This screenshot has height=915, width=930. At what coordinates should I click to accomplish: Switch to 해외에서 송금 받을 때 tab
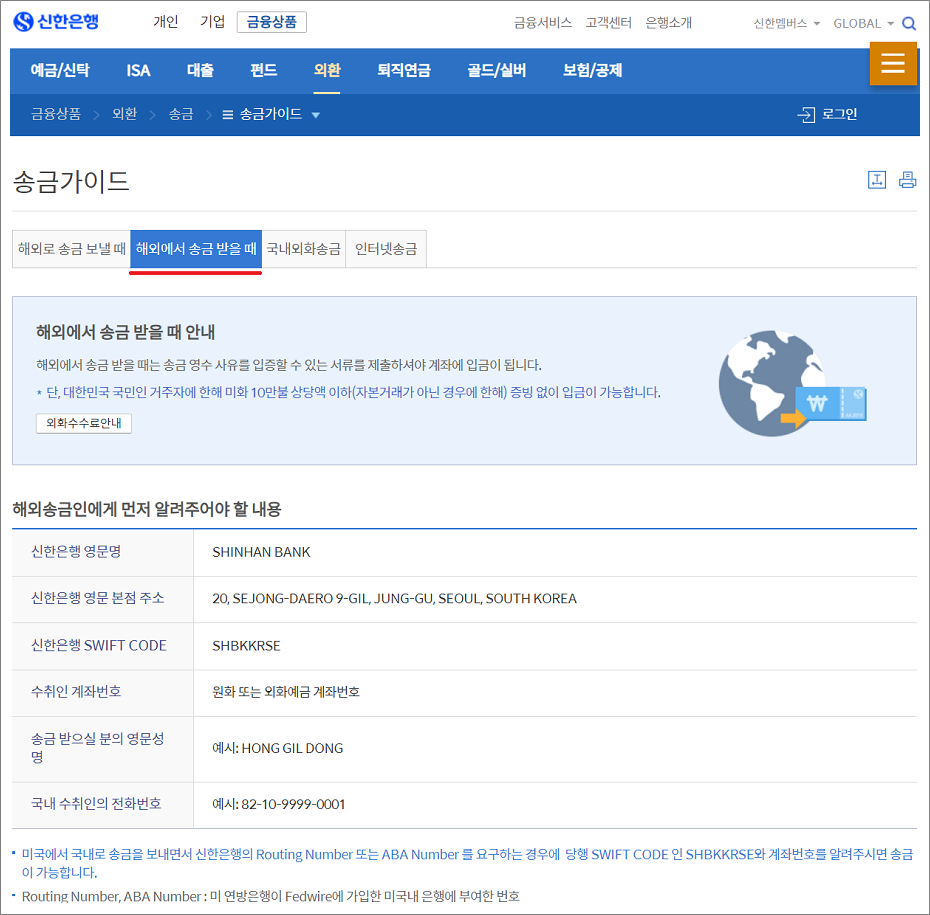point(196,248)
